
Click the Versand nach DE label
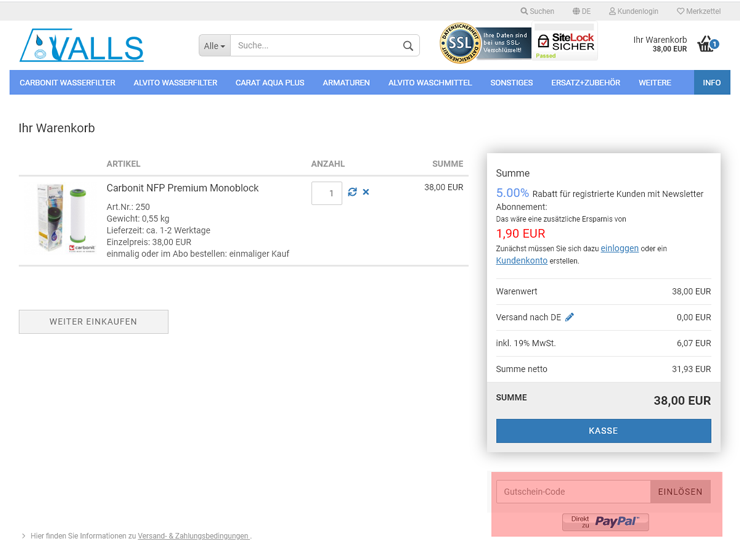(528, 317)
